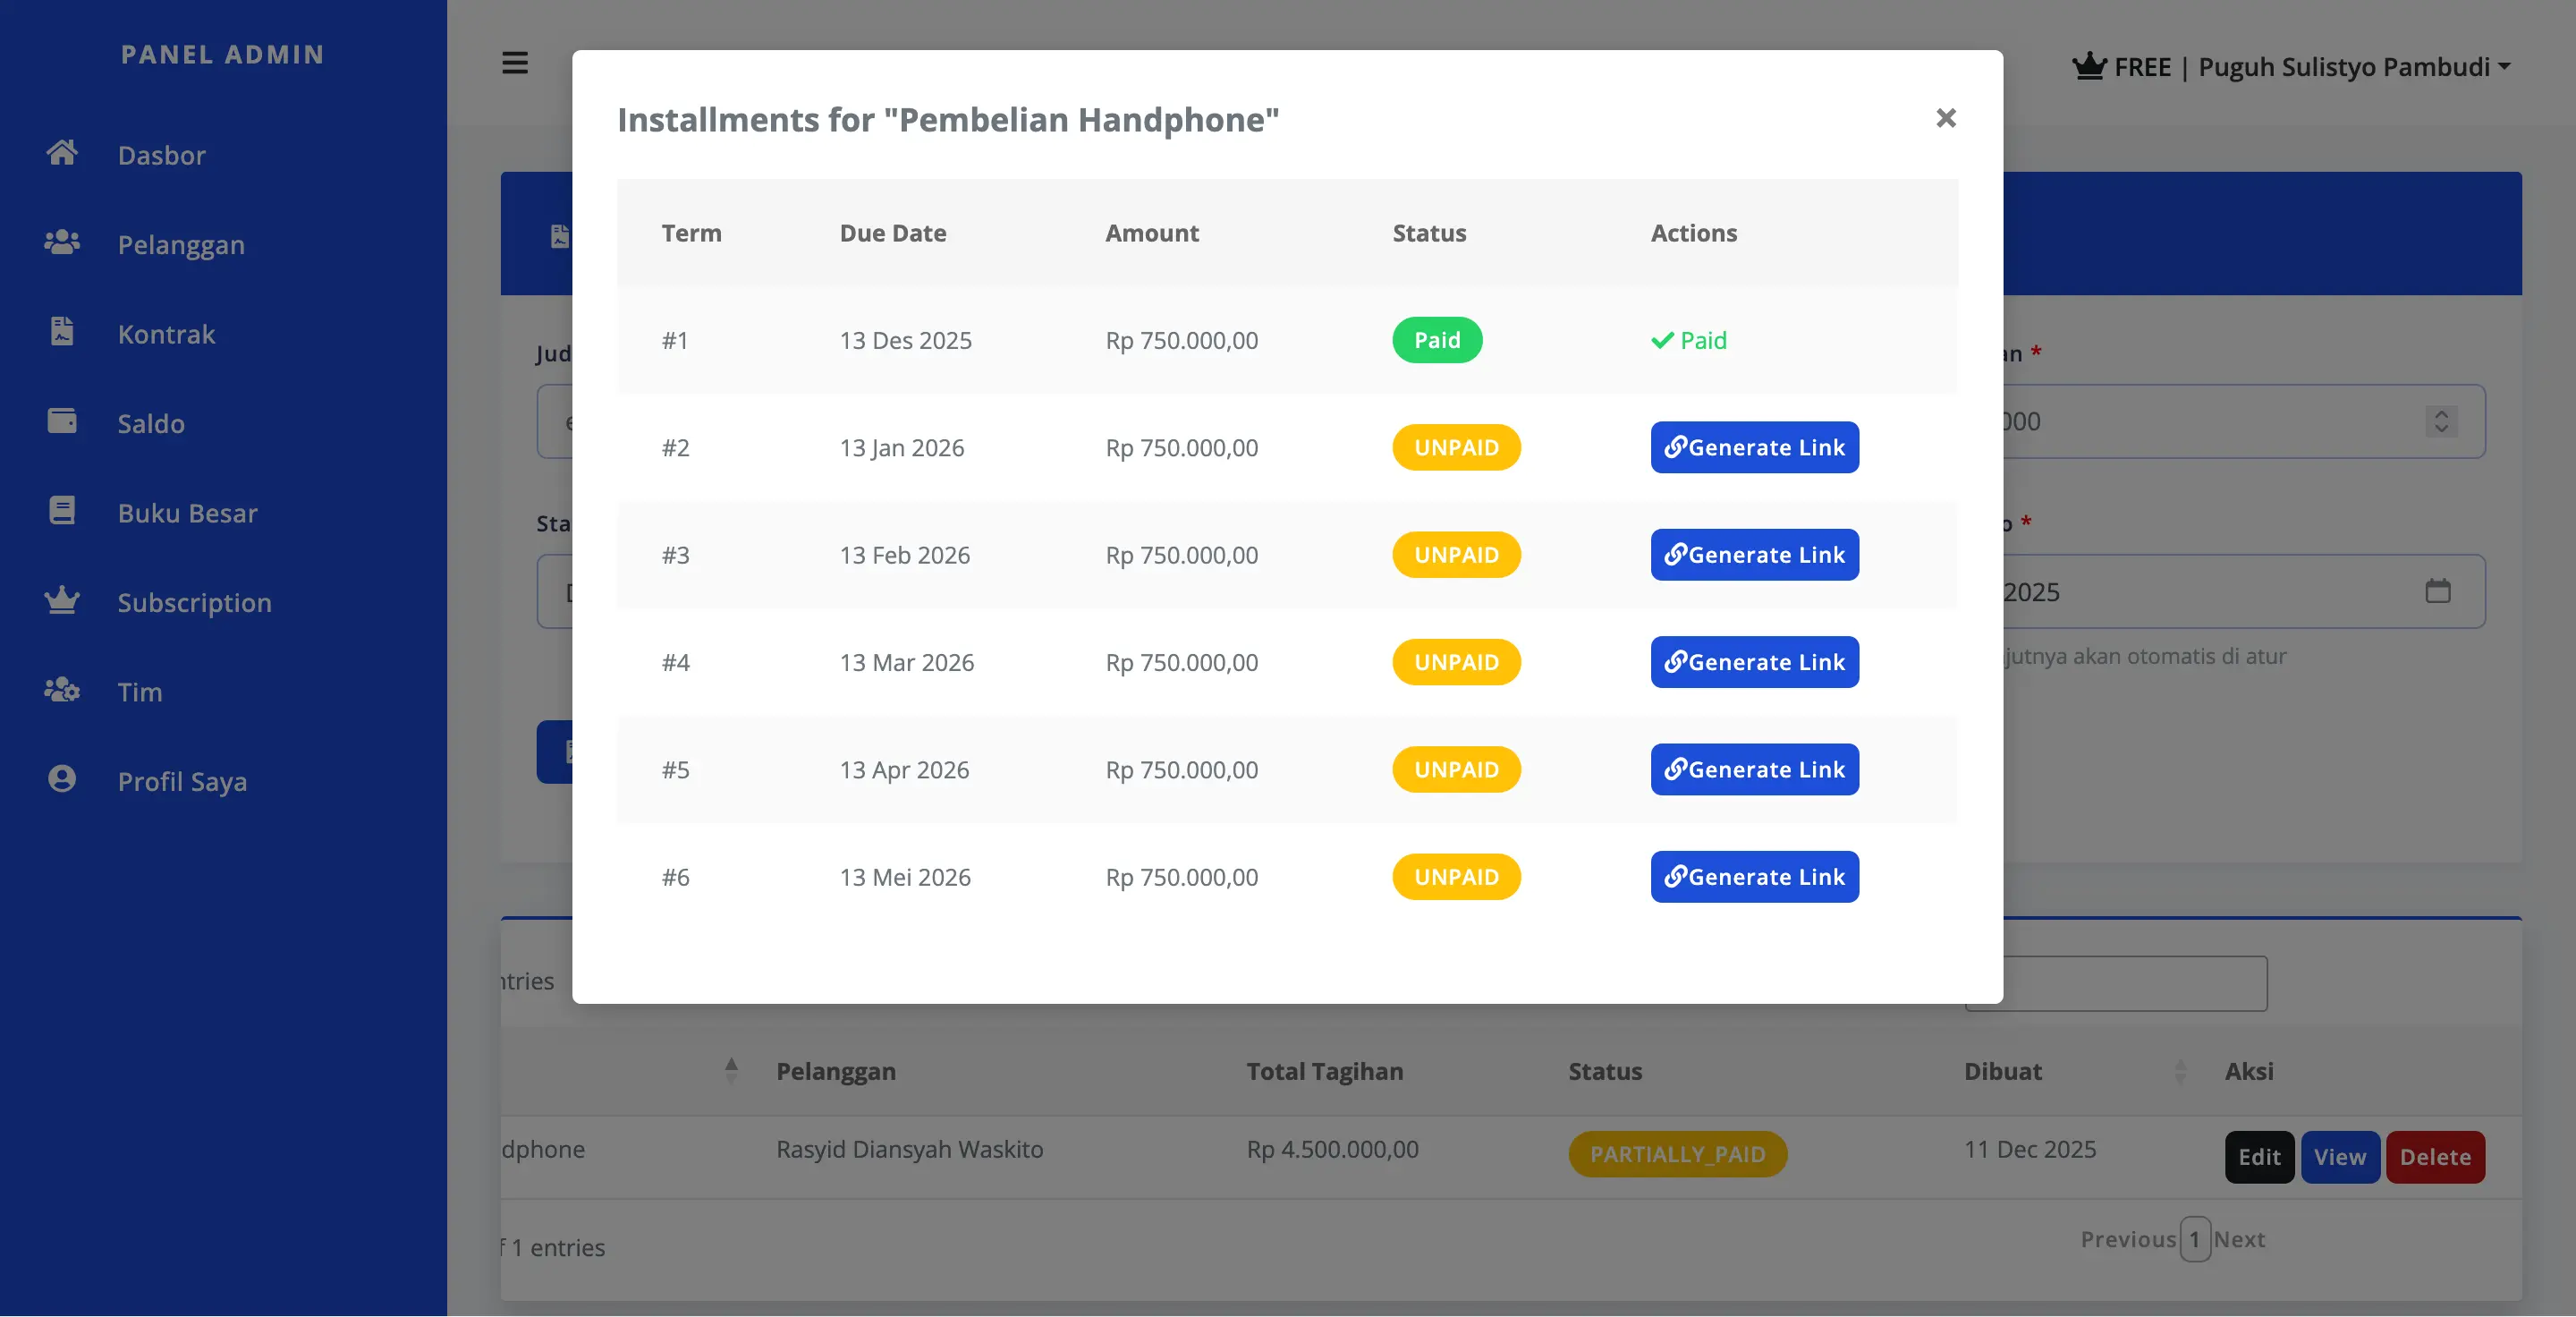The width and height of the screenshot is (2576, 1317).
Task: Open Tim via the team icon
Action: tap(63, 689)
